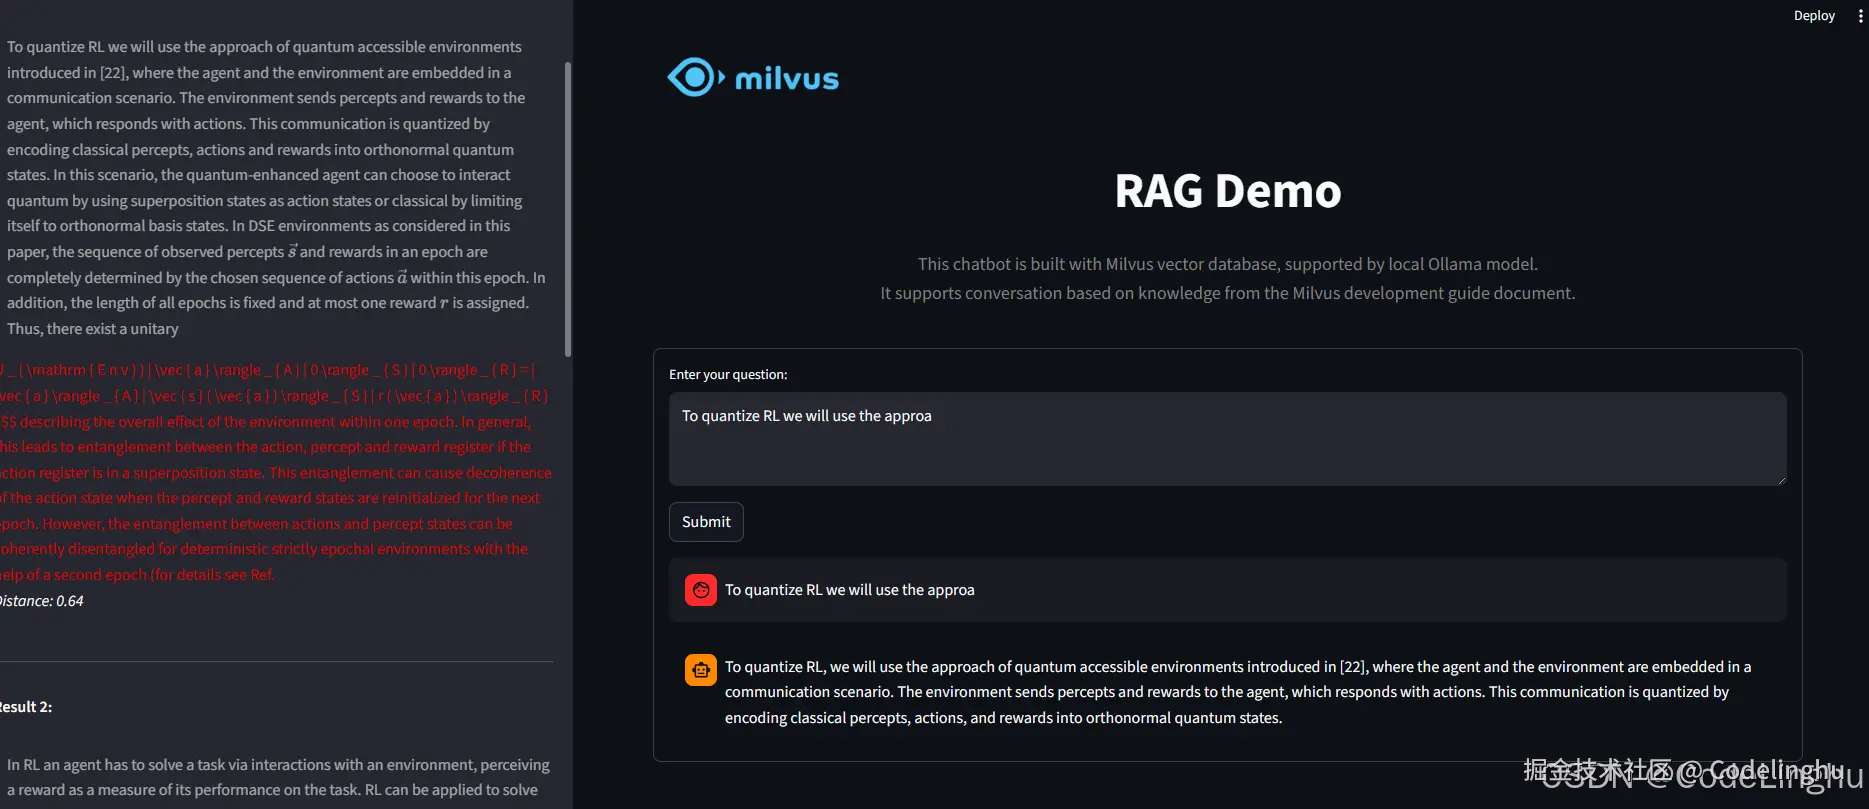
Task: Submit the entered question
Action: [706, 522]
